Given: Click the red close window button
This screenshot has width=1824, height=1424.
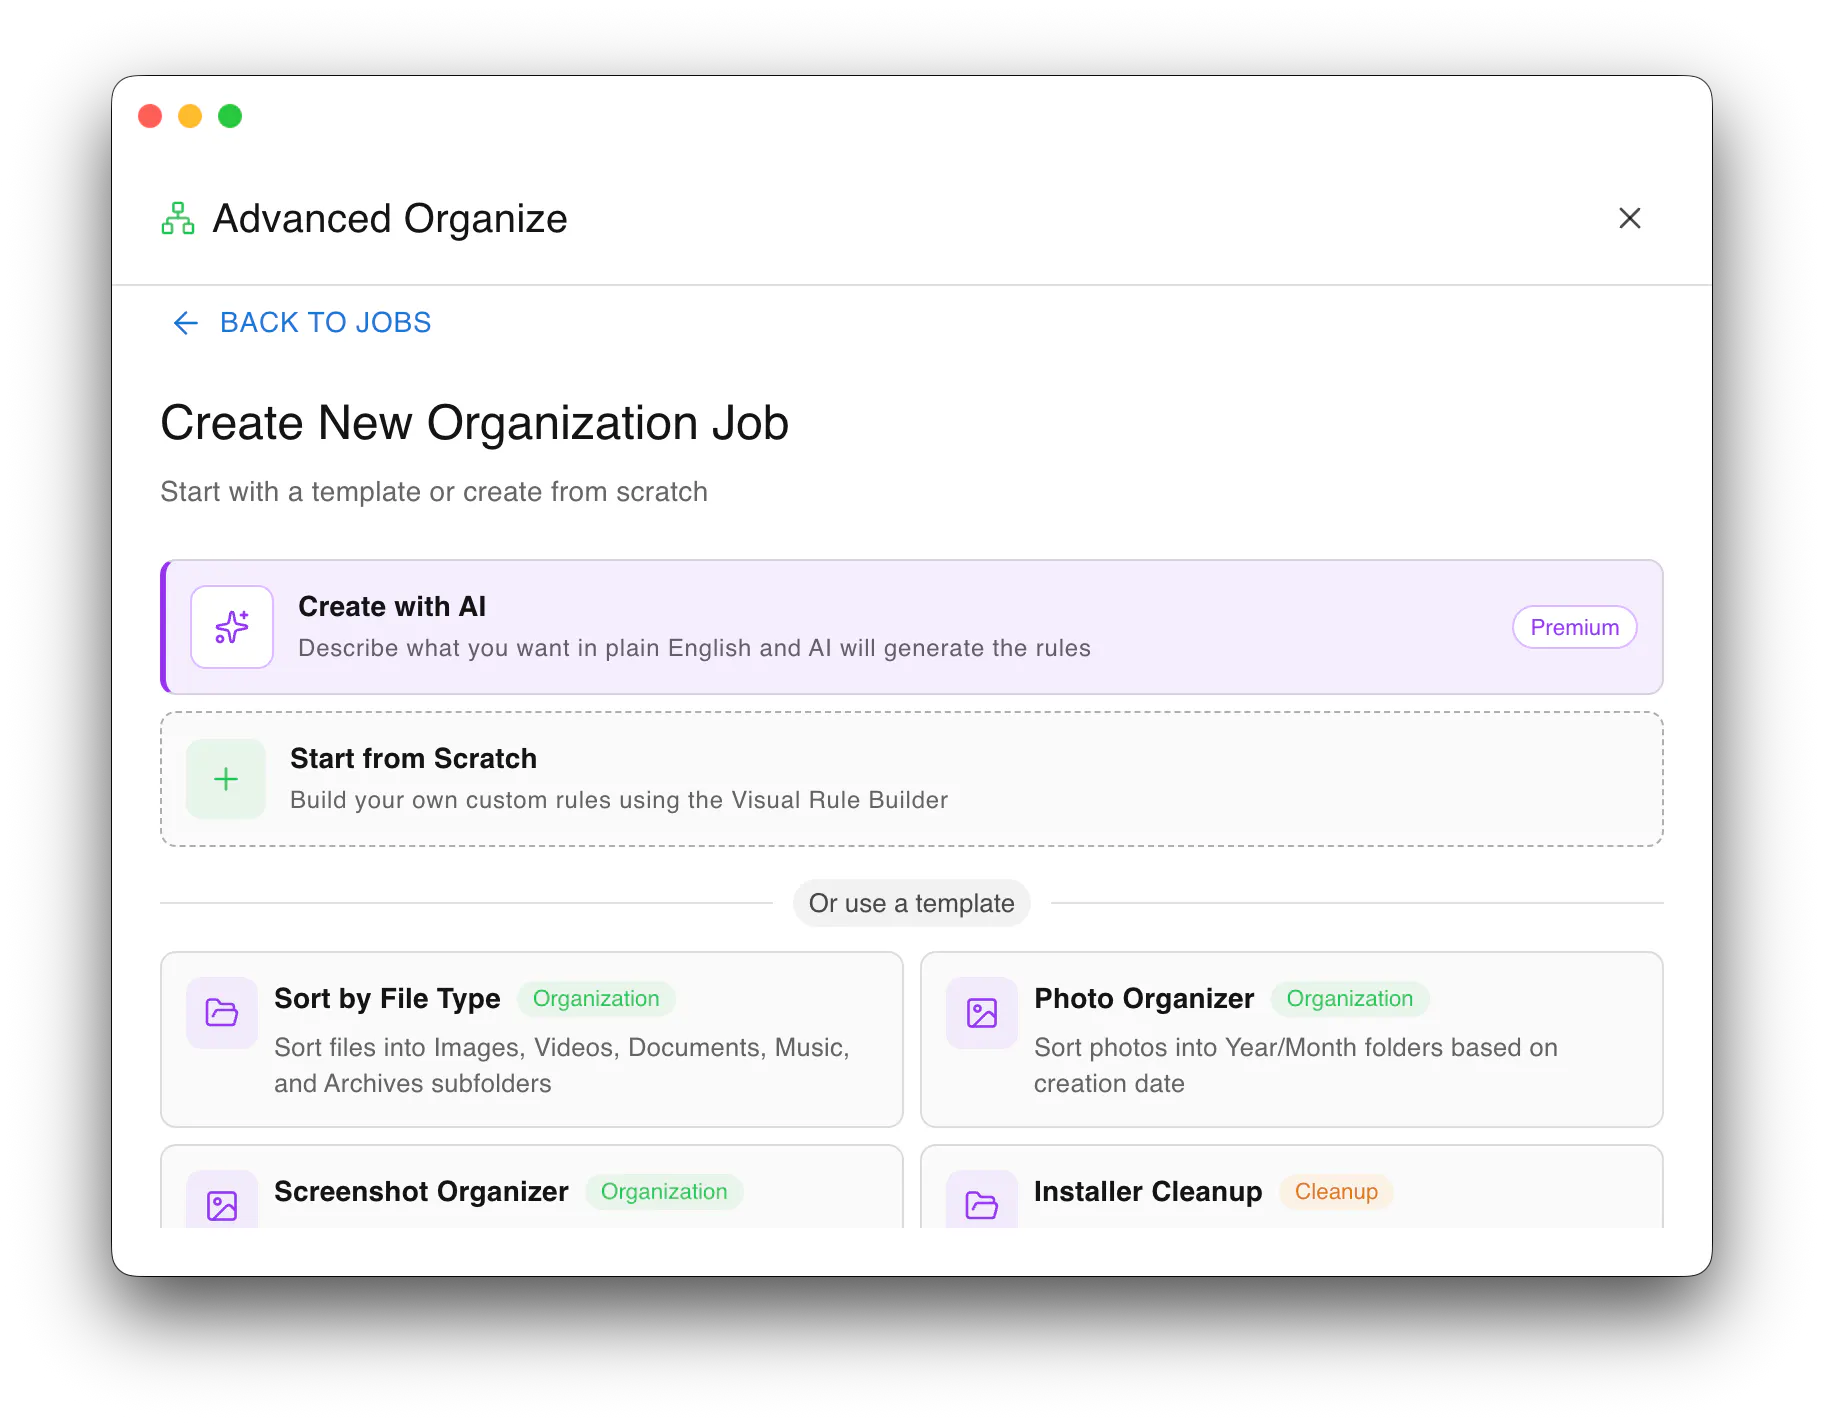Looking at the screenshot, I should pos(150,116).
